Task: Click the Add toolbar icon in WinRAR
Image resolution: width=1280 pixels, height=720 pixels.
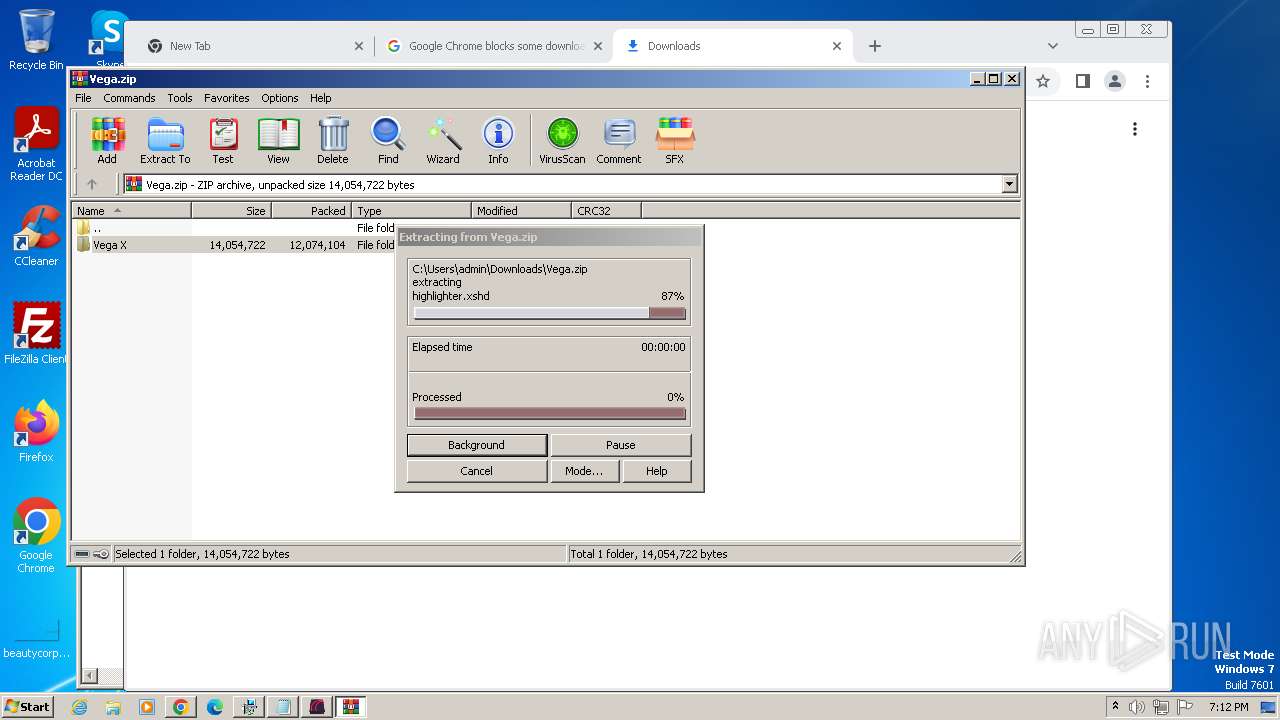Action: [x=107, y=140]
